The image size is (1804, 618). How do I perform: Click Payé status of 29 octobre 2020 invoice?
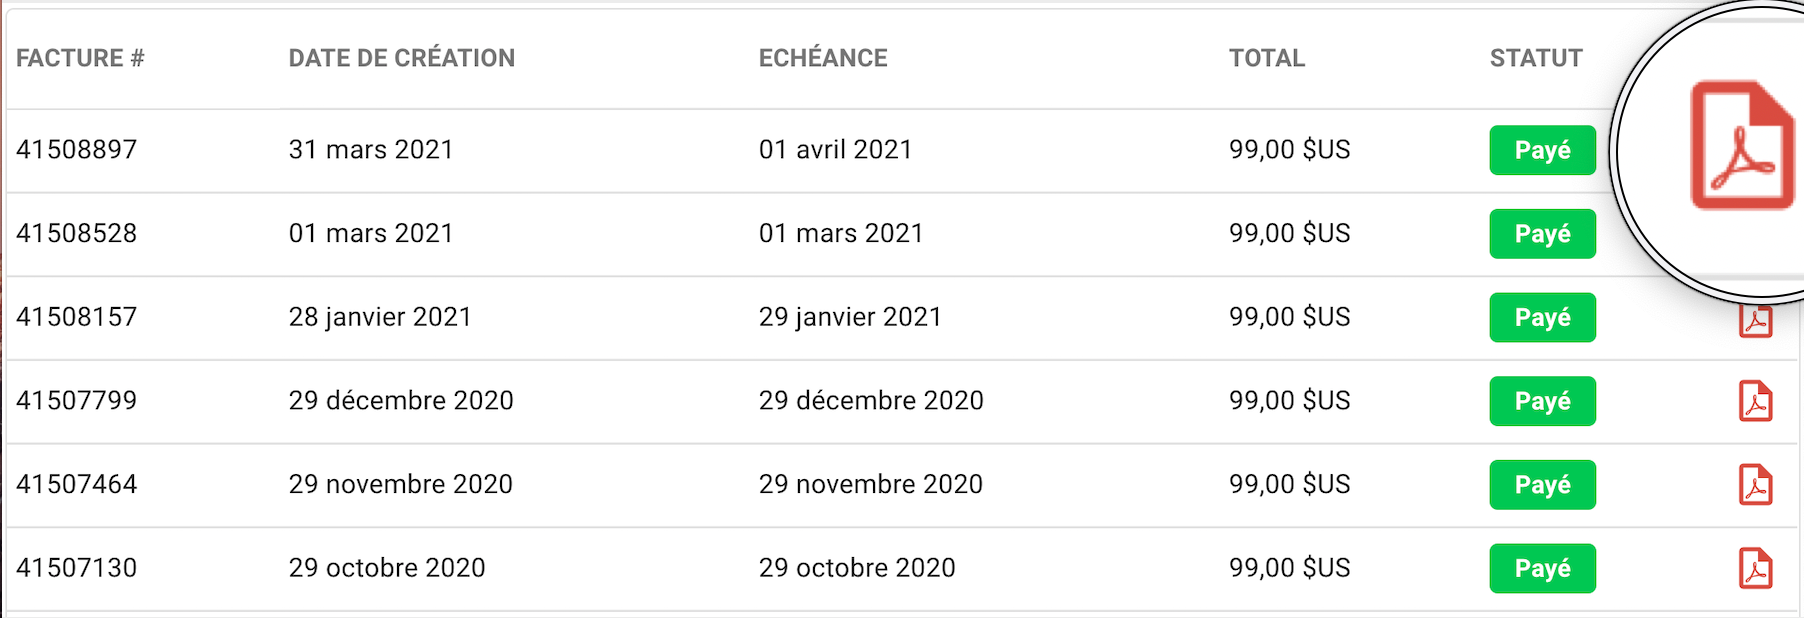(x=1542, y=568)
